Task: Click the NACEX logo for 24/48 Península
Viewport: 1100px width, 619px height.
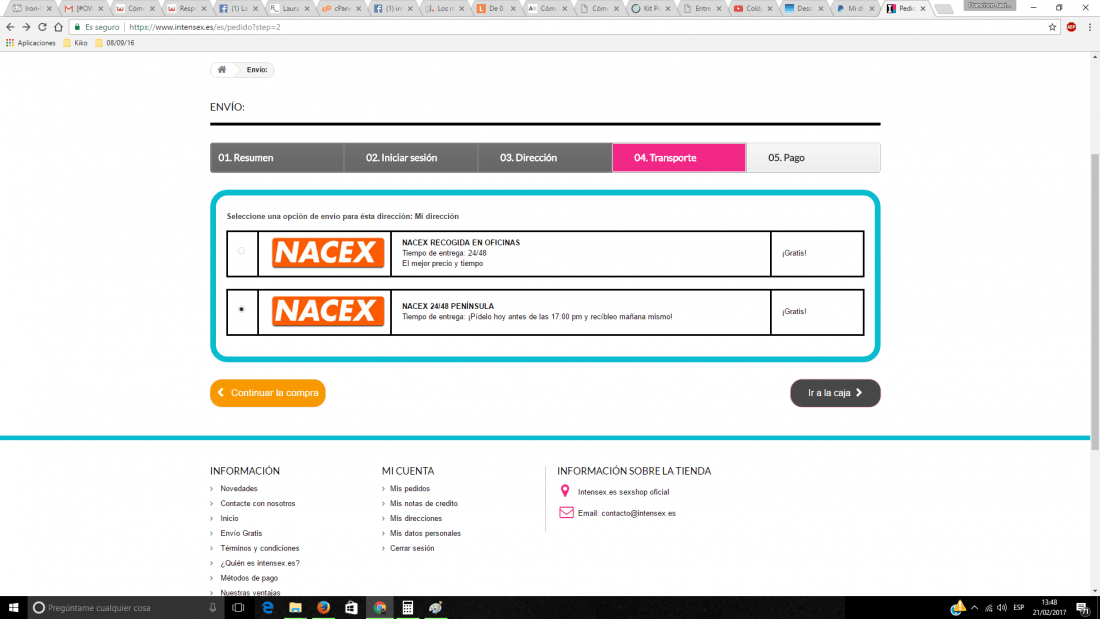Action: coord(328,311)
